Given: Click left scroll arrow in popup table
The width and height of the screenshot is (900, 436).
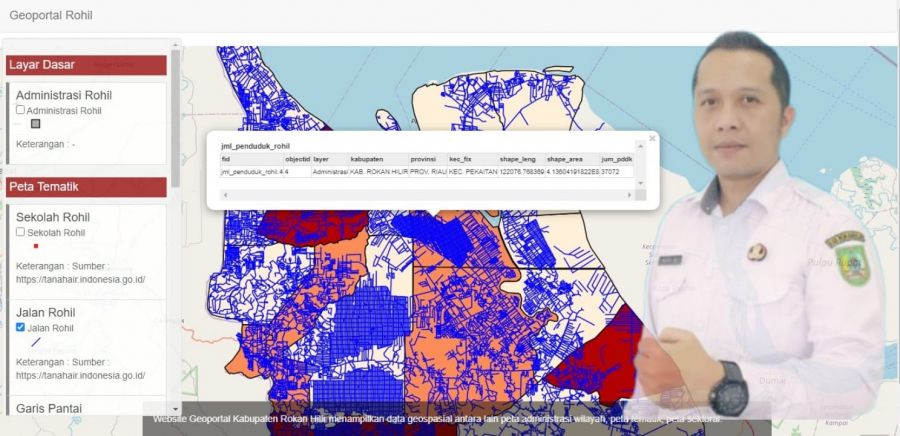Looking at the screenshot, I should point(226,195).
